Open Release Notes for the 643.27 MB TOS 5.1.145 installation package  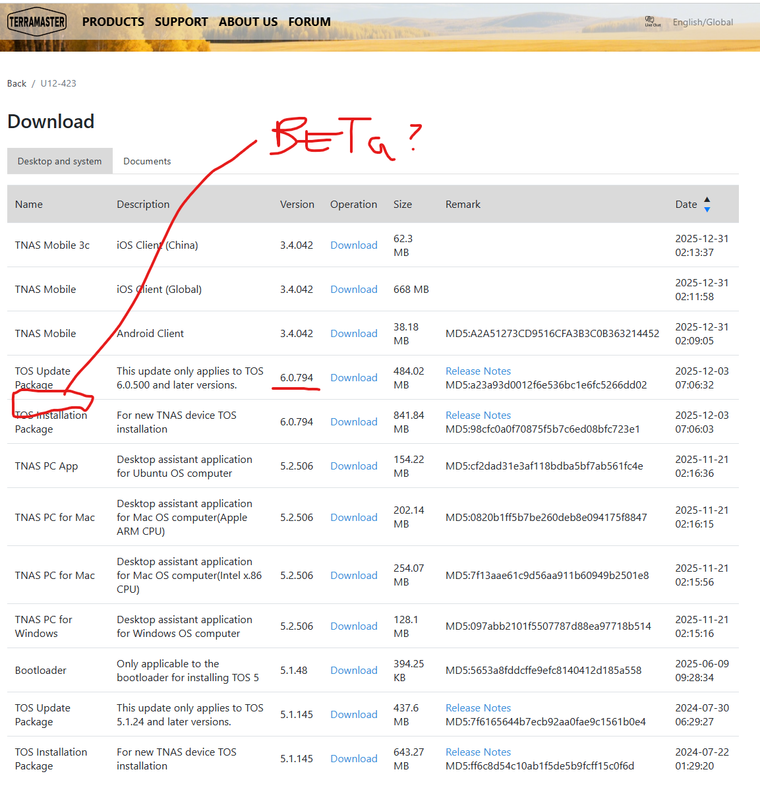[478, 752]
